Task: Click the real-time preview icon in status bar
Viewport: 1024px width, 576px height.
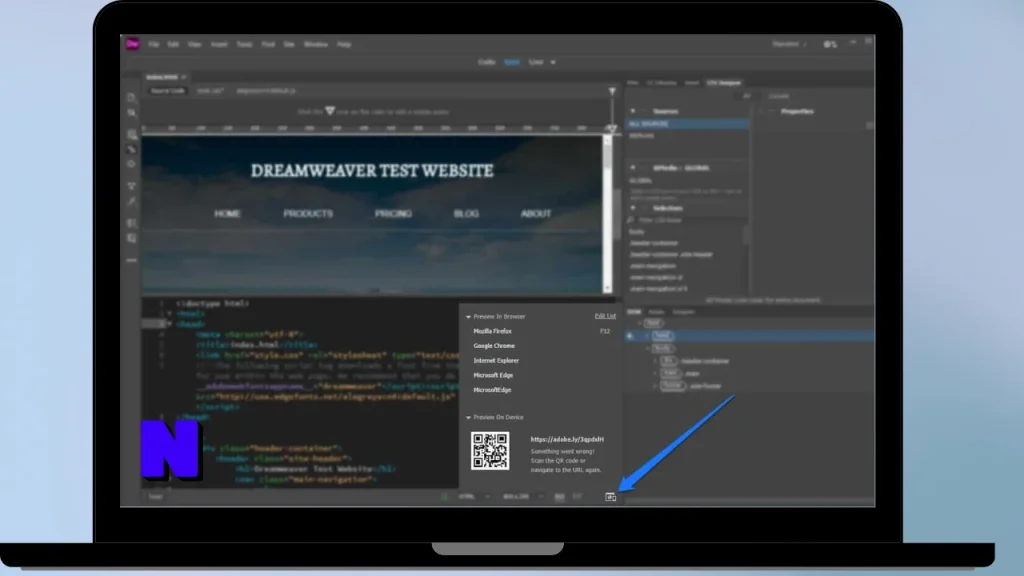Action: (x=610, y=497)
